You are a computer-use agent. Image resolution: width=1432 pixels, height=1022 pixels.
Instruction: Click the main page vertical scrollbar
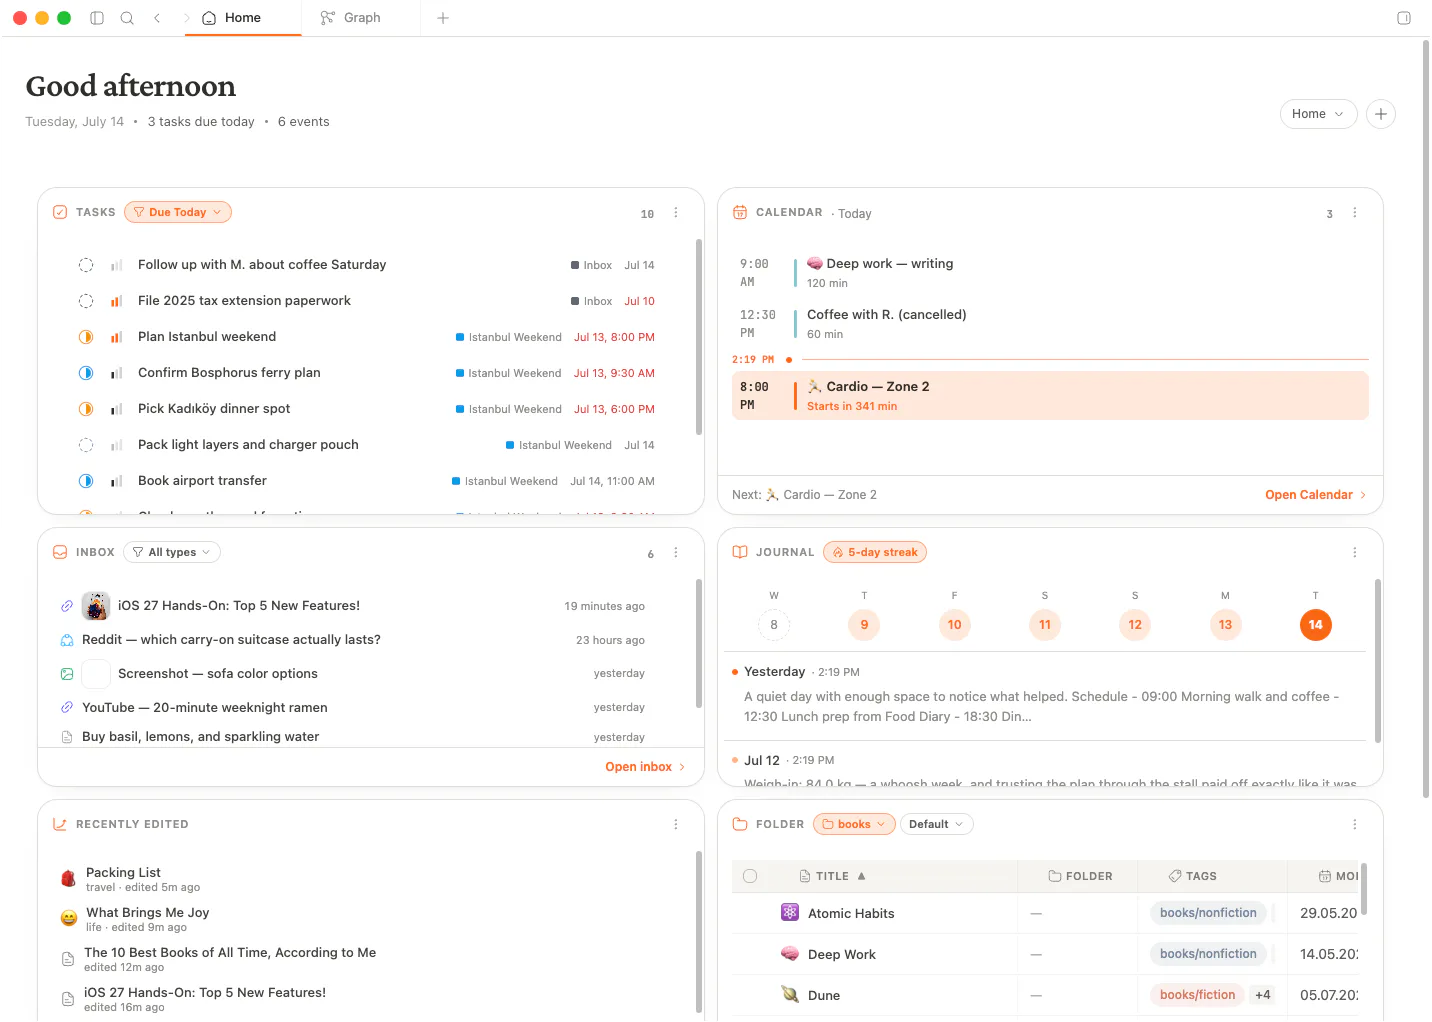coord(1426,419)
